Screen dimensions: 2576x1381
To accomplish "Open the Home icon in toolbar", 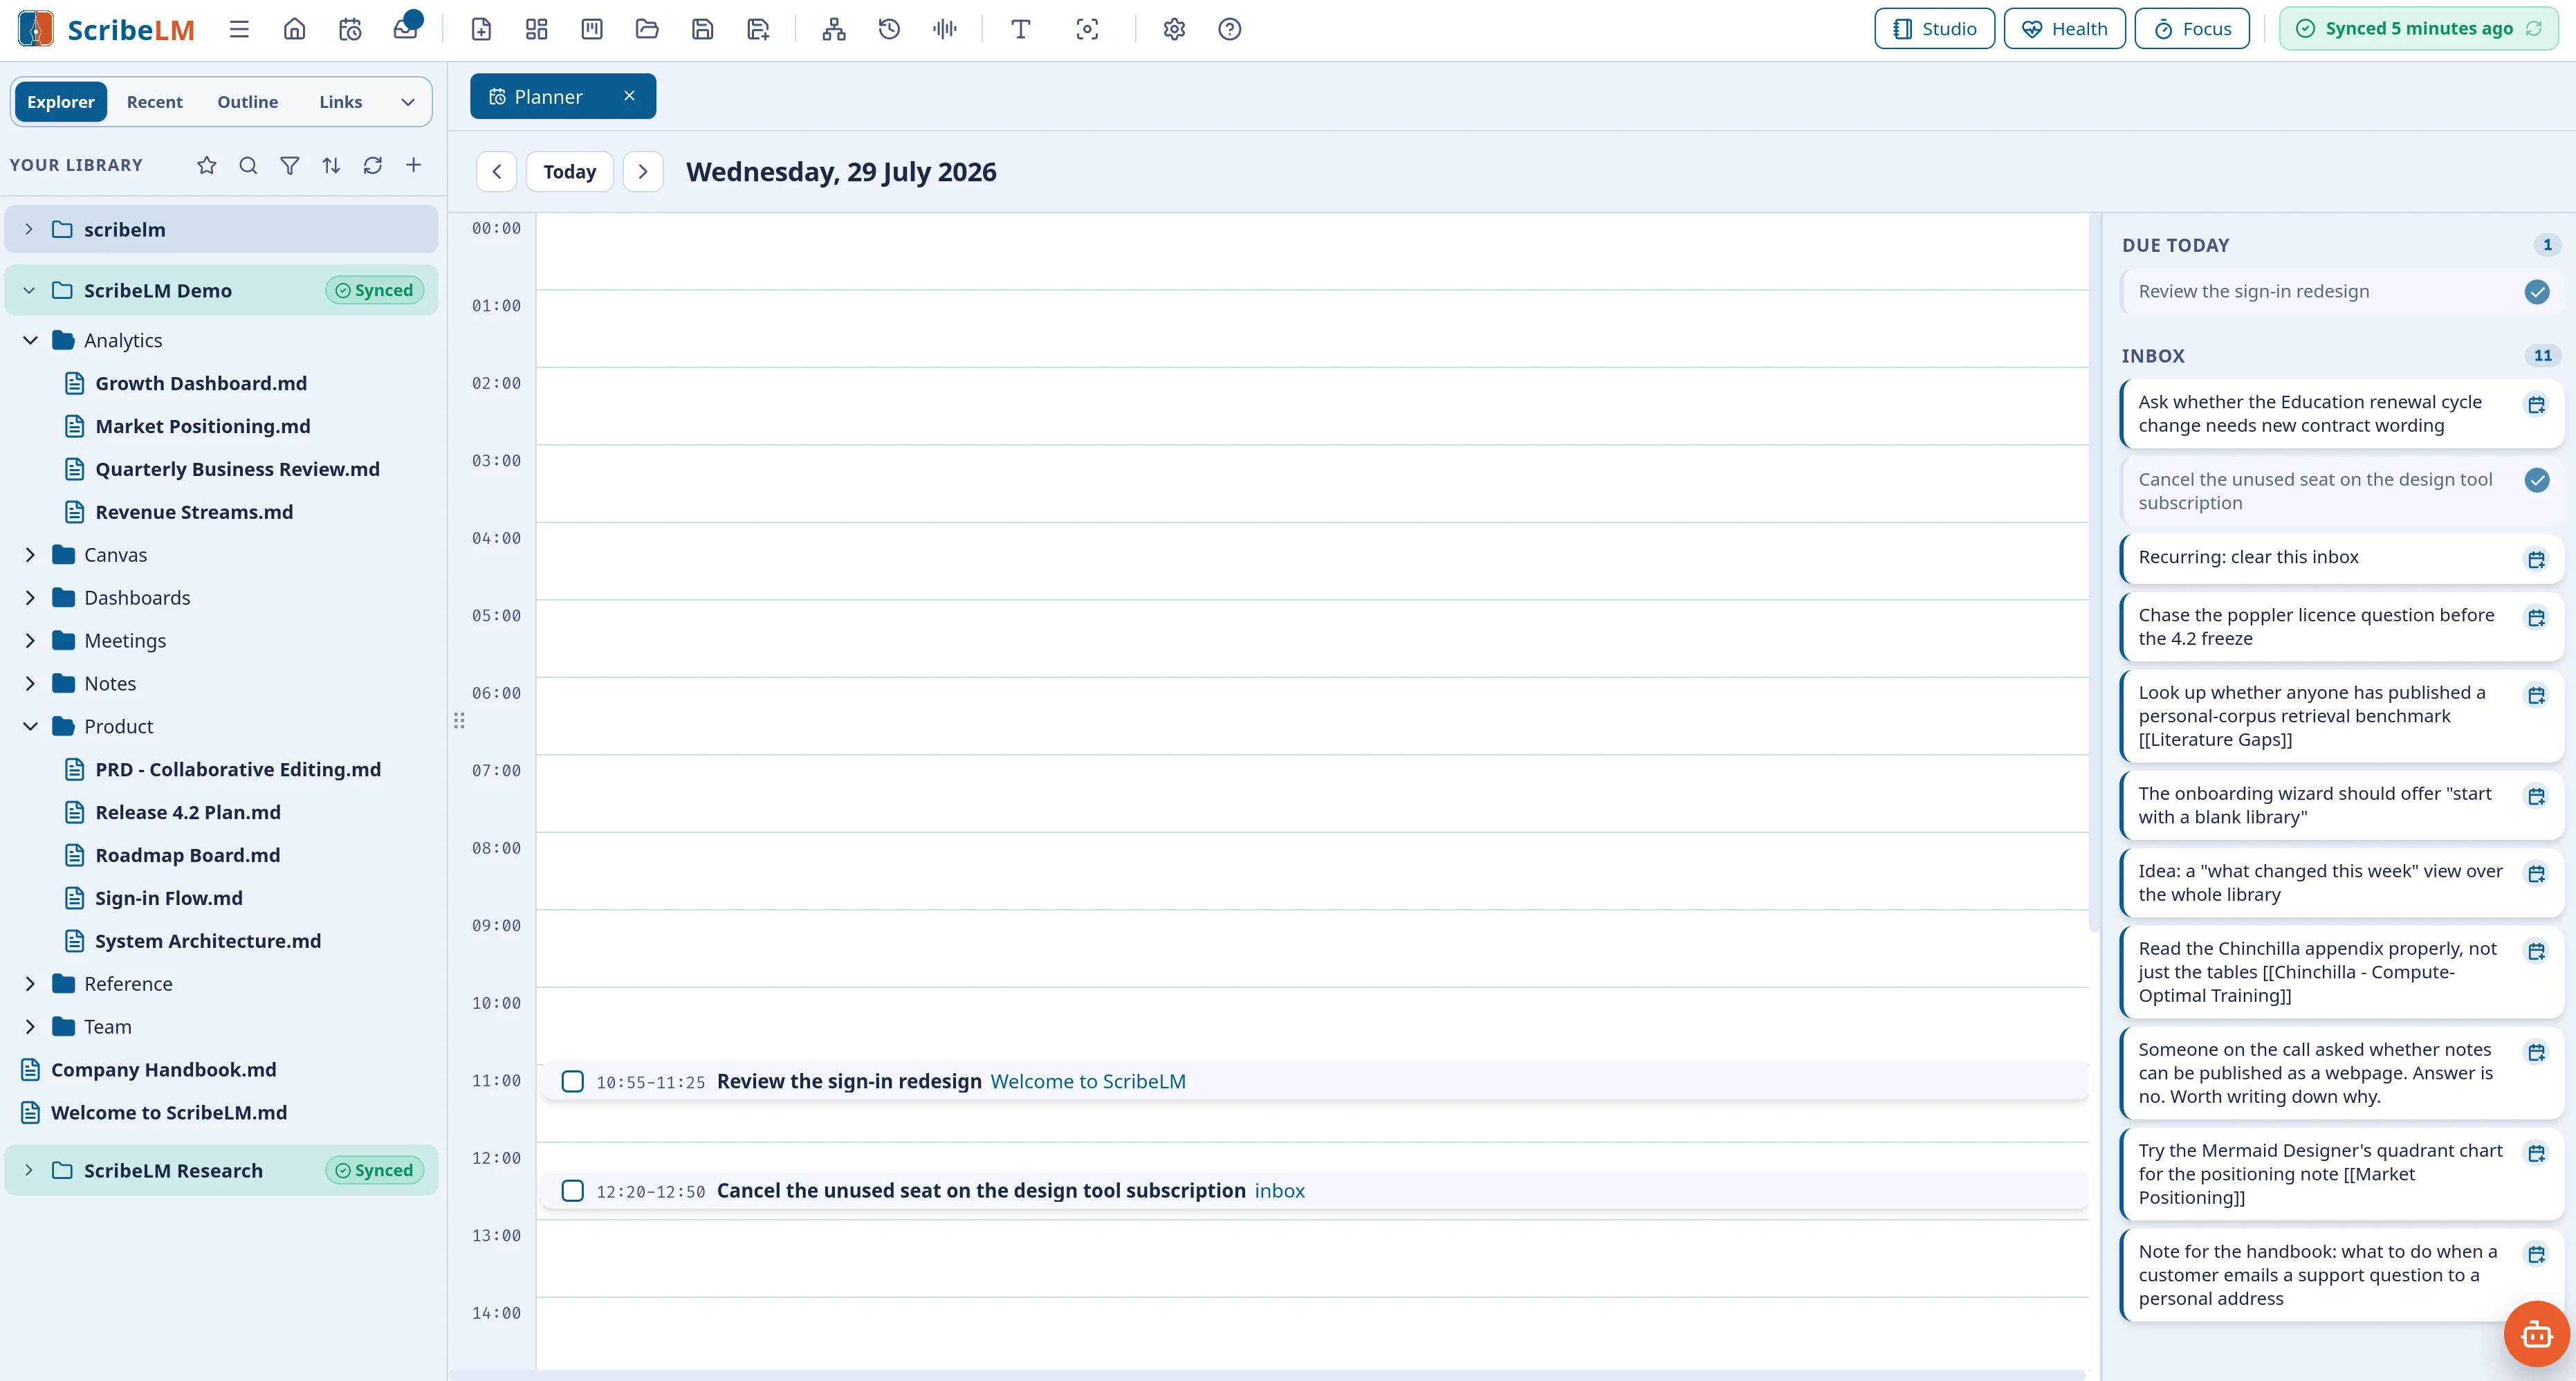I will click(x=294, y=29).
